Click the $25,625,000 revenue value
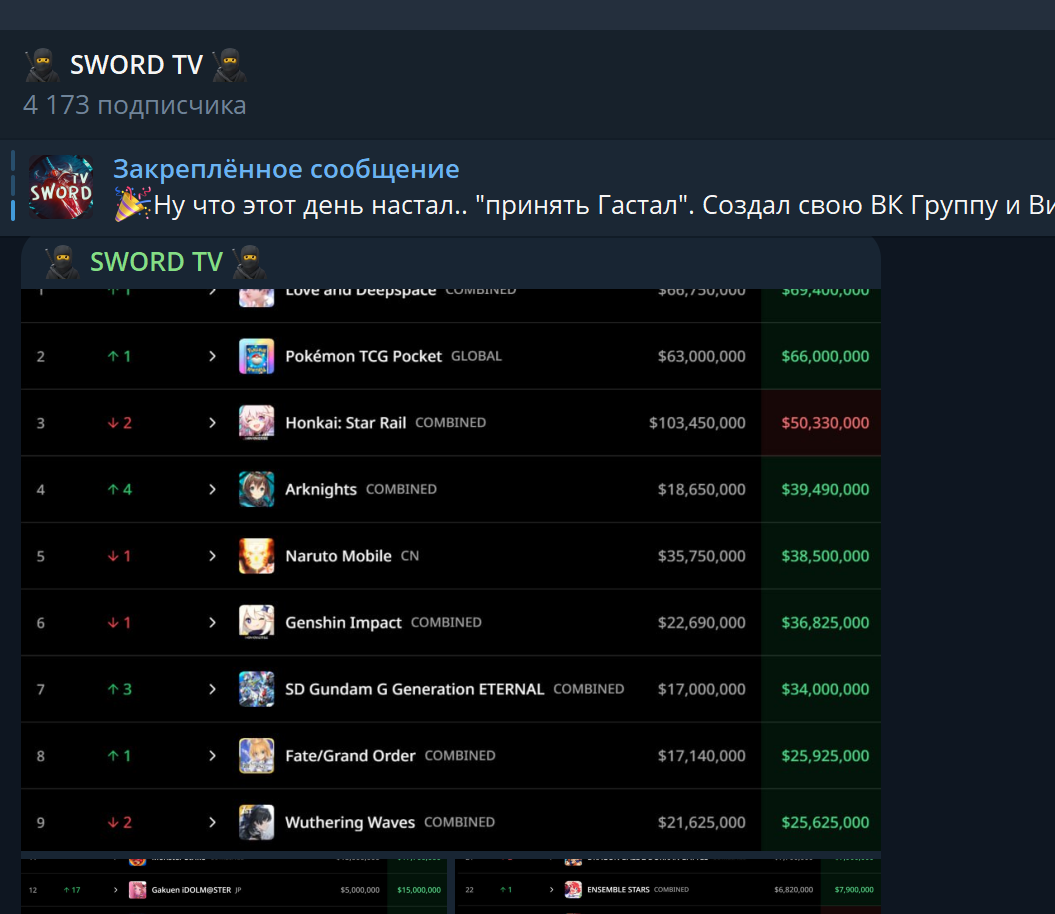The width and height of the screenshot is (1055, 914). point(825,822)
